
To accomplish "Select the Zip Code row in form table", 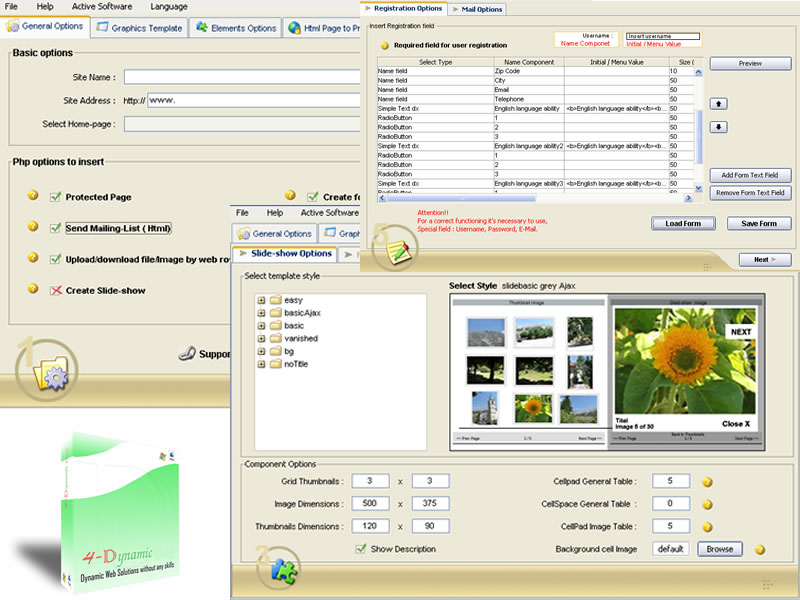I will (535, 71).
